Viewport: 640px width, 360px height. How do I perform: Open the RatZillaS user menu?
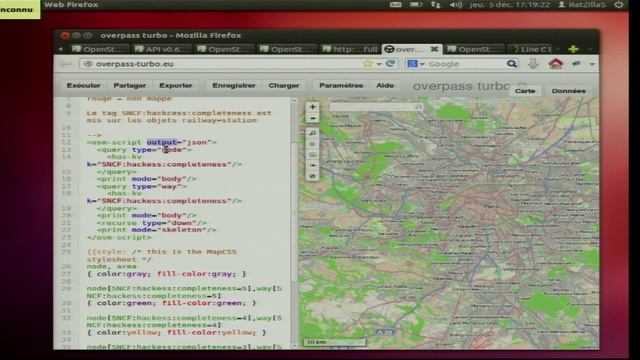pyautogui.click(x=582, y=4)
